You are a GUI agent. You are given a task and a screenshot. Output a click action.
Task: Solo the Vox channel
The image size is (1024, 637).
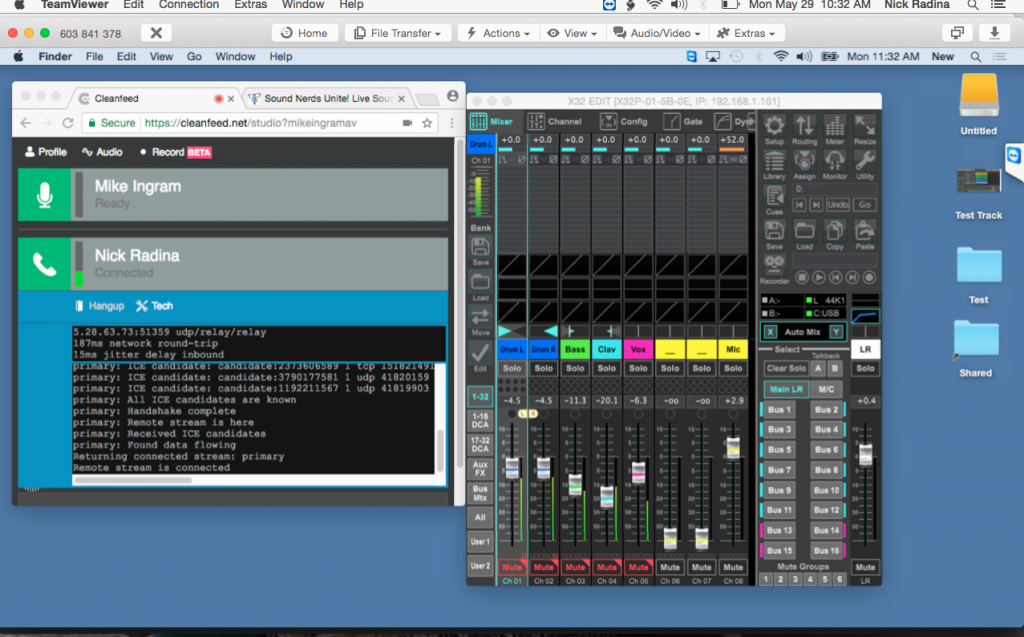638,368
